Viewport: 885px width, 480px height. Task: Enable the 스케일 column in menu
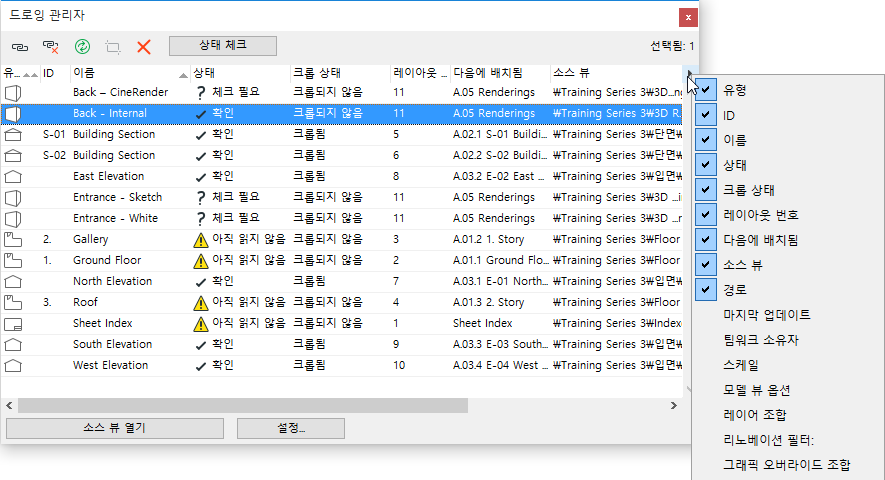[x=741, y=365]
